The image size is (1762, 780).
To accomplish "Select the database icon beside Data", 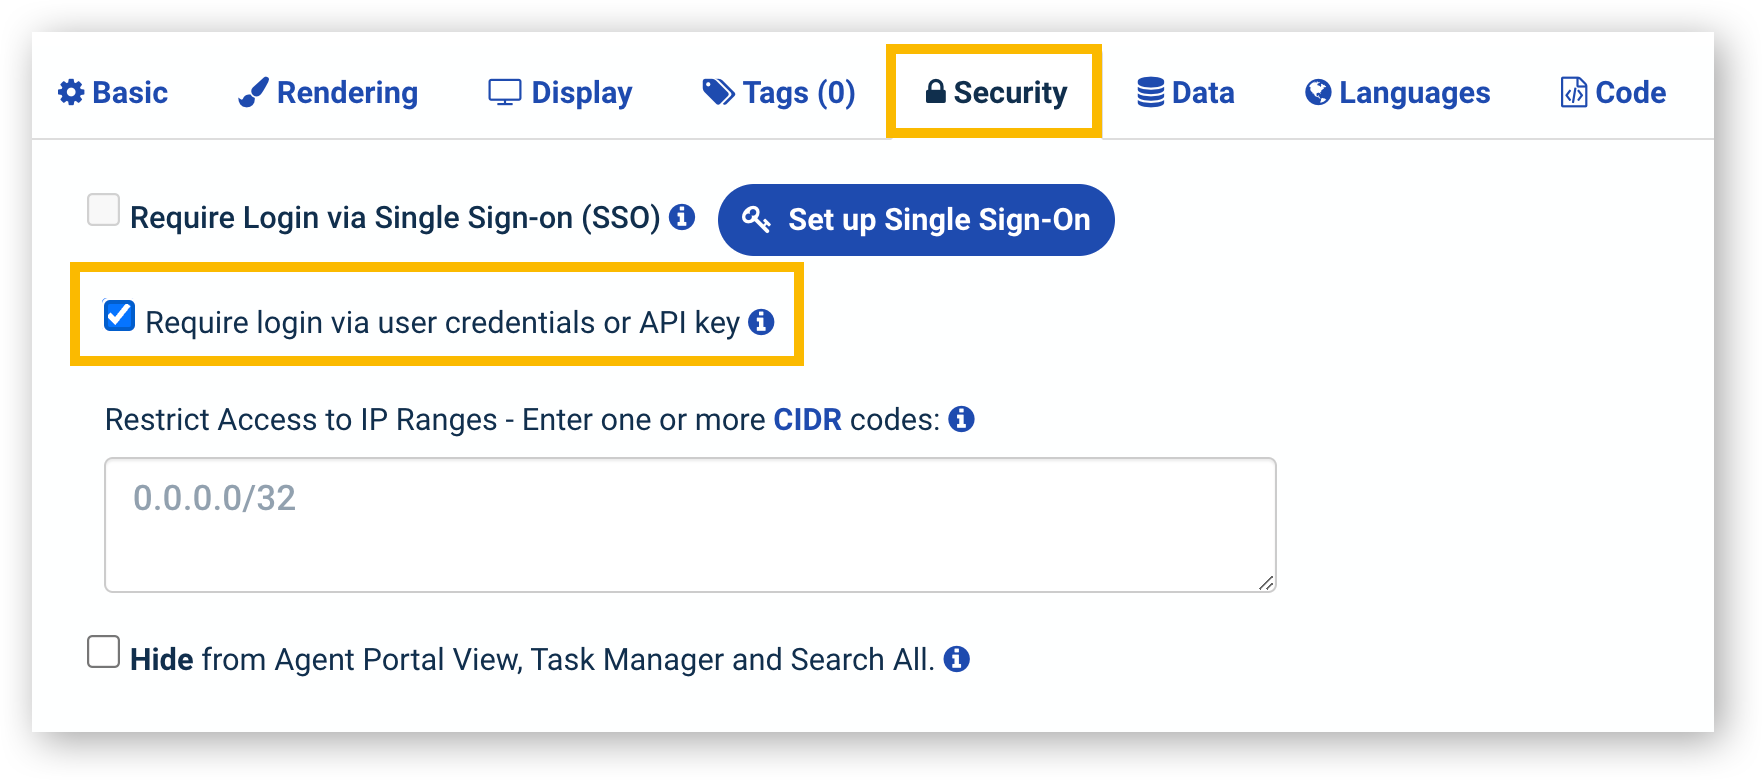I will [1151, 93].
